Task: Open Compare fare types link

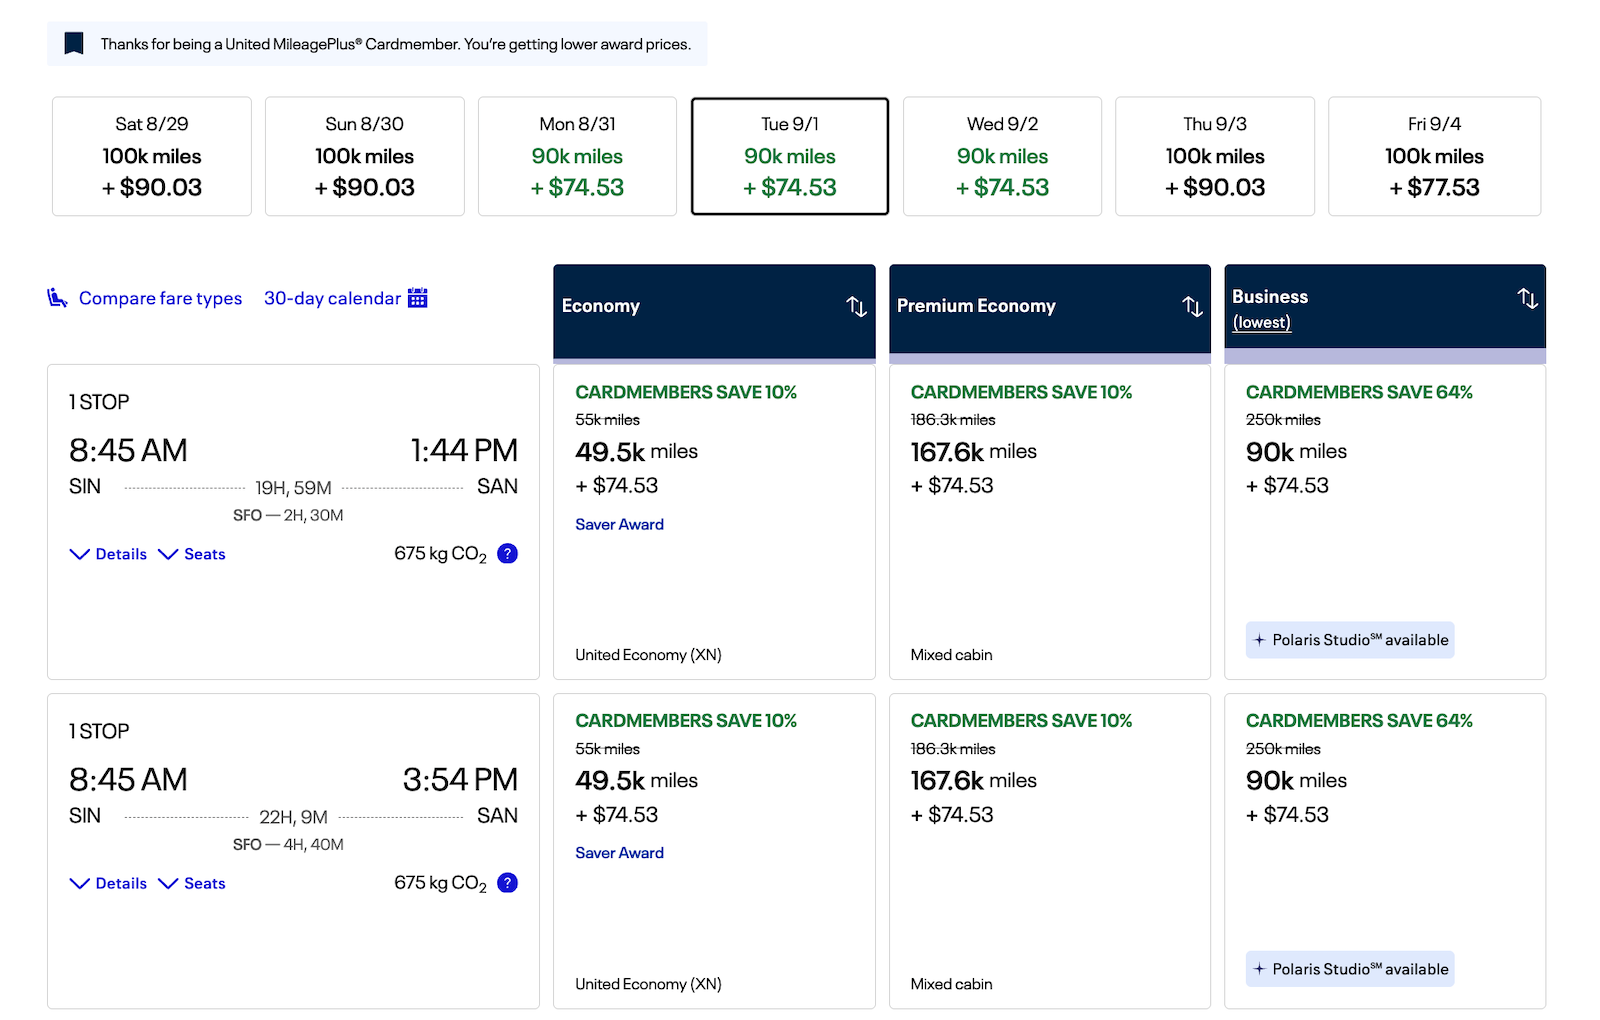Action: [x=160, y=298]
